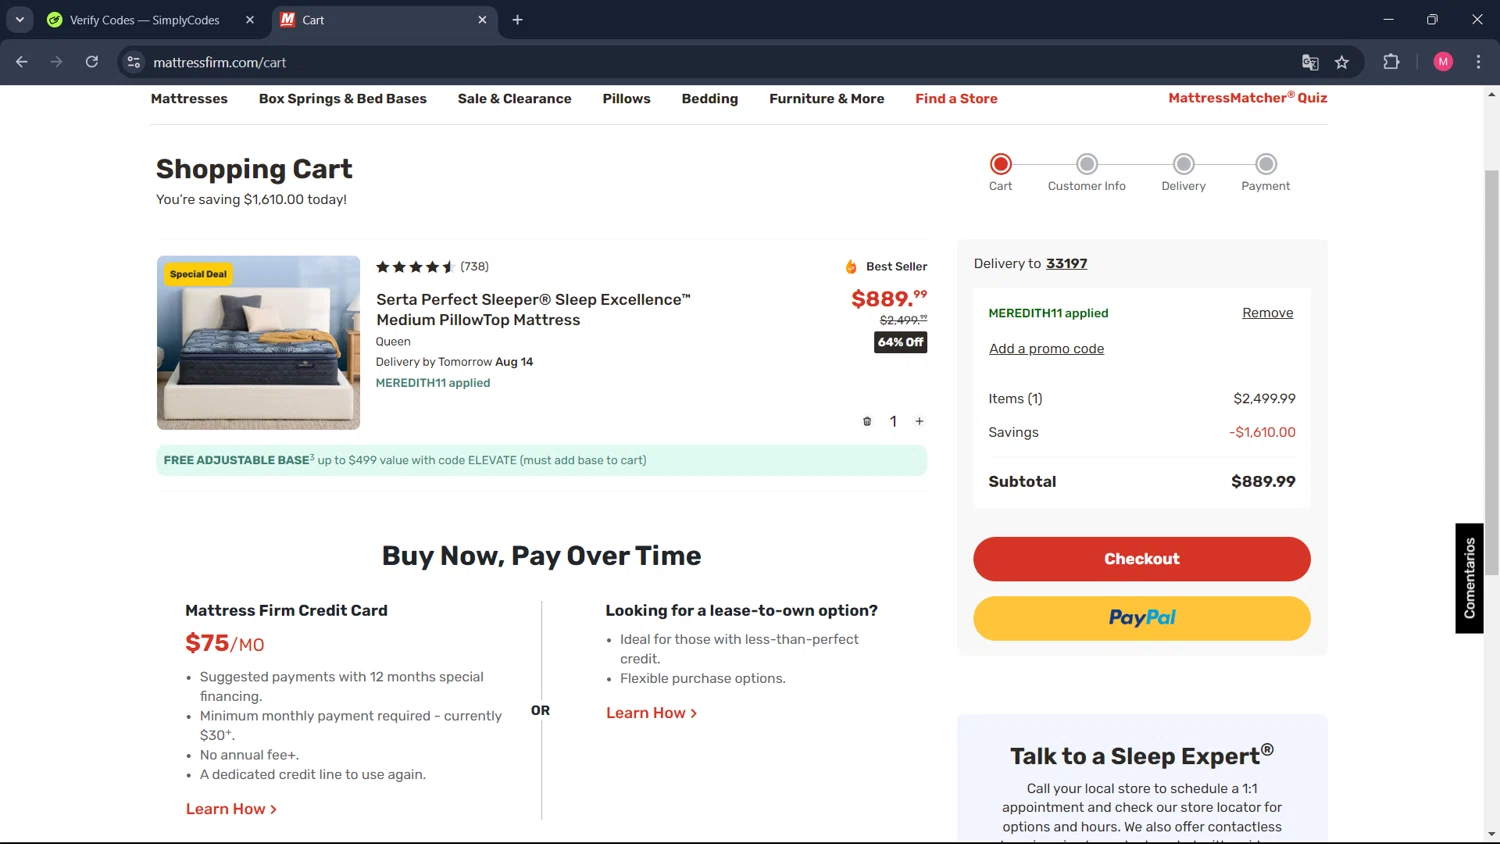This screenshot has width=1500, height=844.
Task: Click the Best Seller flame icon
Action: click(851, 267)
